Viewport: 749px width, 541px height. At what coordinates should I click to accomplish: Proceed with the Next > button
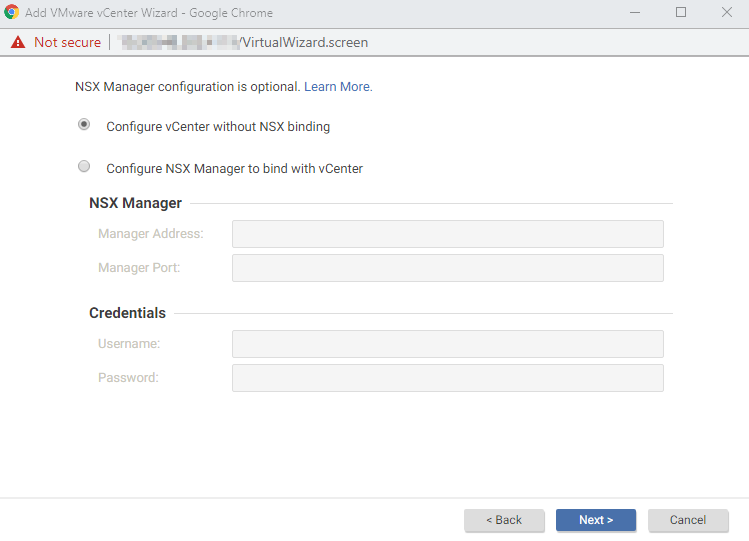[x=595, y=520]
